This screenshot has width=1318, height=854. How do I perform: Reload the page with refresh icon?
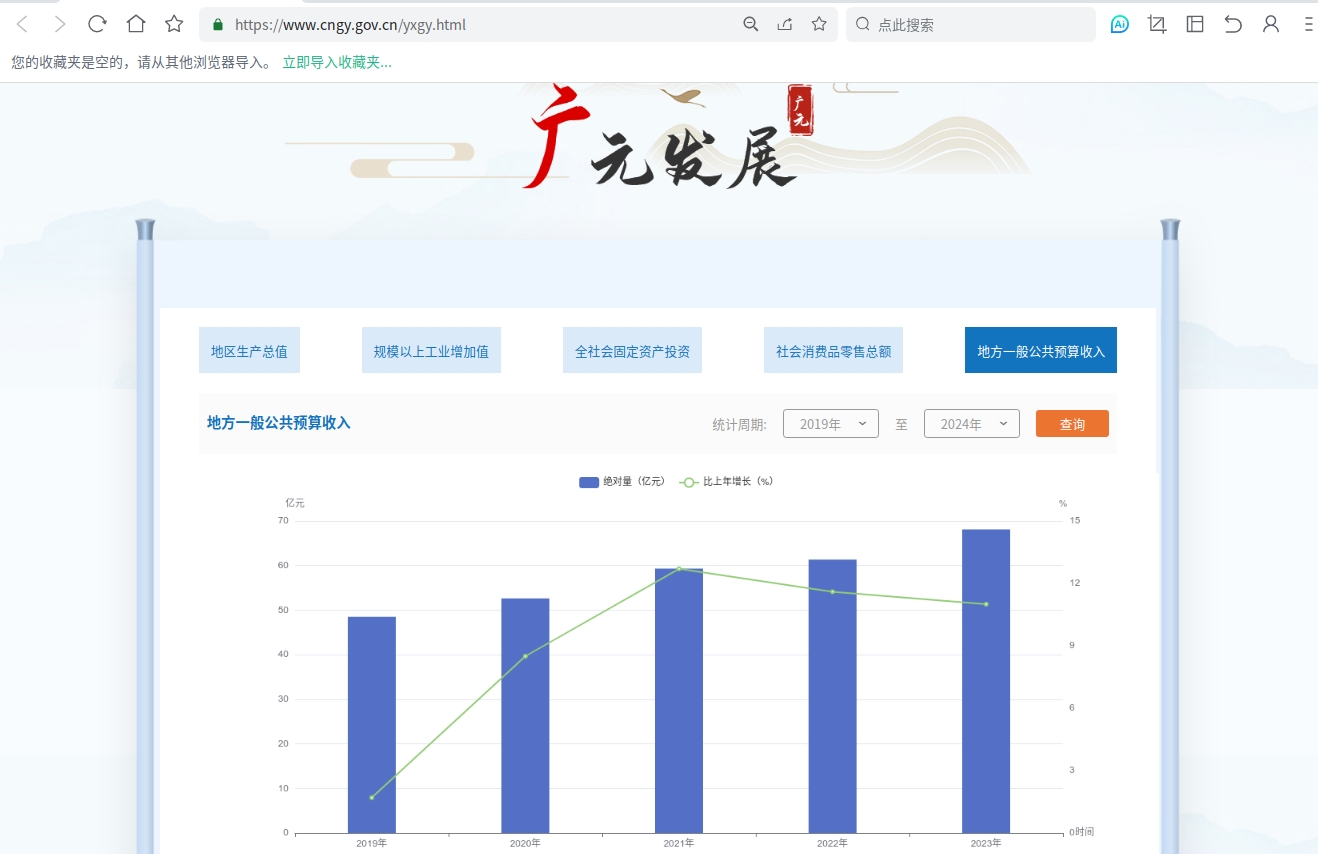(x=97, y=24)
